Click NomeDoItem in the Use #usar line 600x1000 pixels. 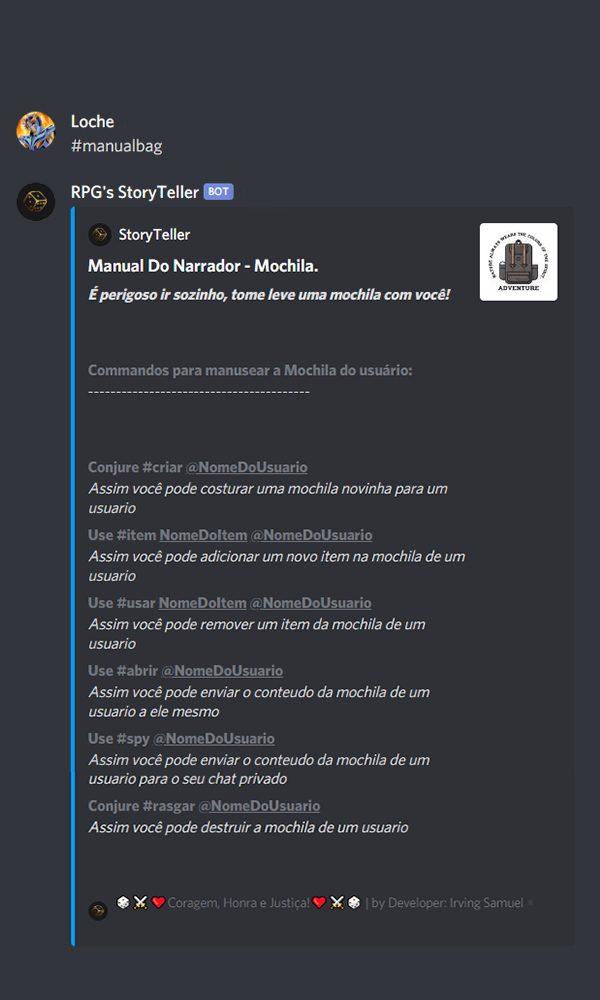pyautogui.click(x=202, y=603)
